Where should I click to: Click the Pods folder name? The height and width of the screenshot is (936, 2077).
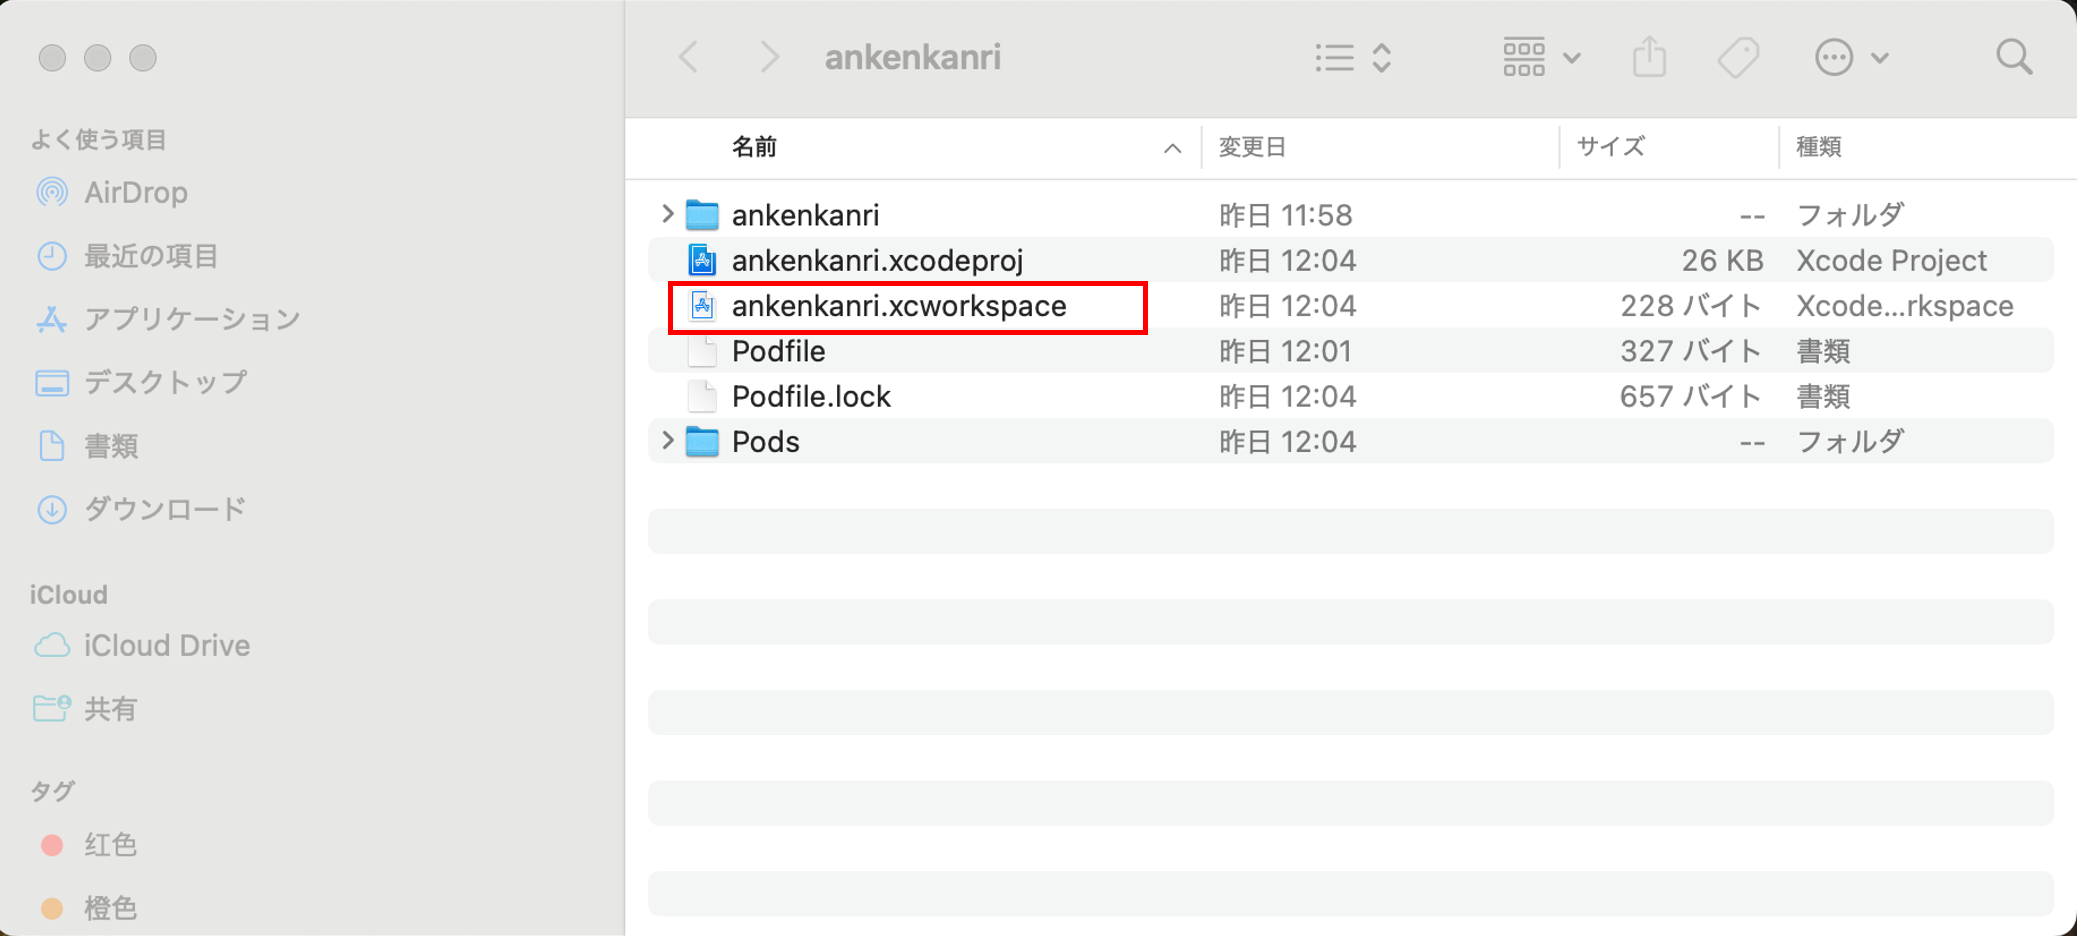point(765,441)
